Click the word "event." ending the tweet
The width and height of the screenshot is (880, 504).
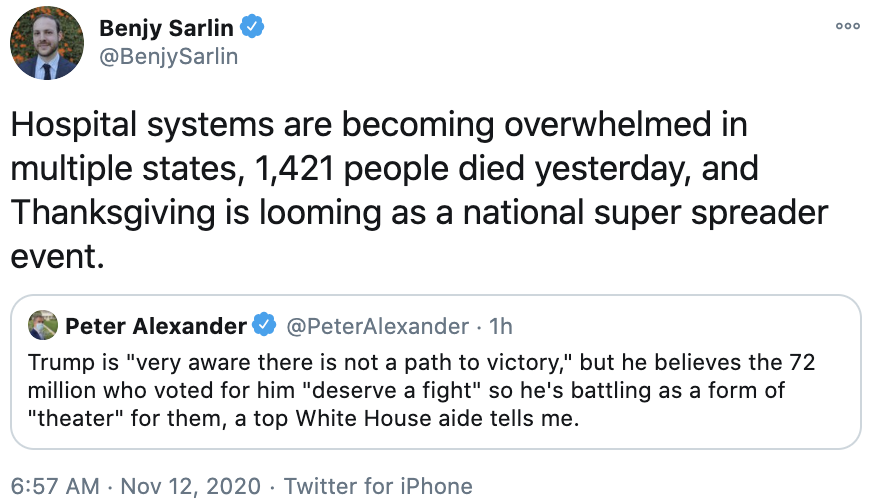[56, 256]
